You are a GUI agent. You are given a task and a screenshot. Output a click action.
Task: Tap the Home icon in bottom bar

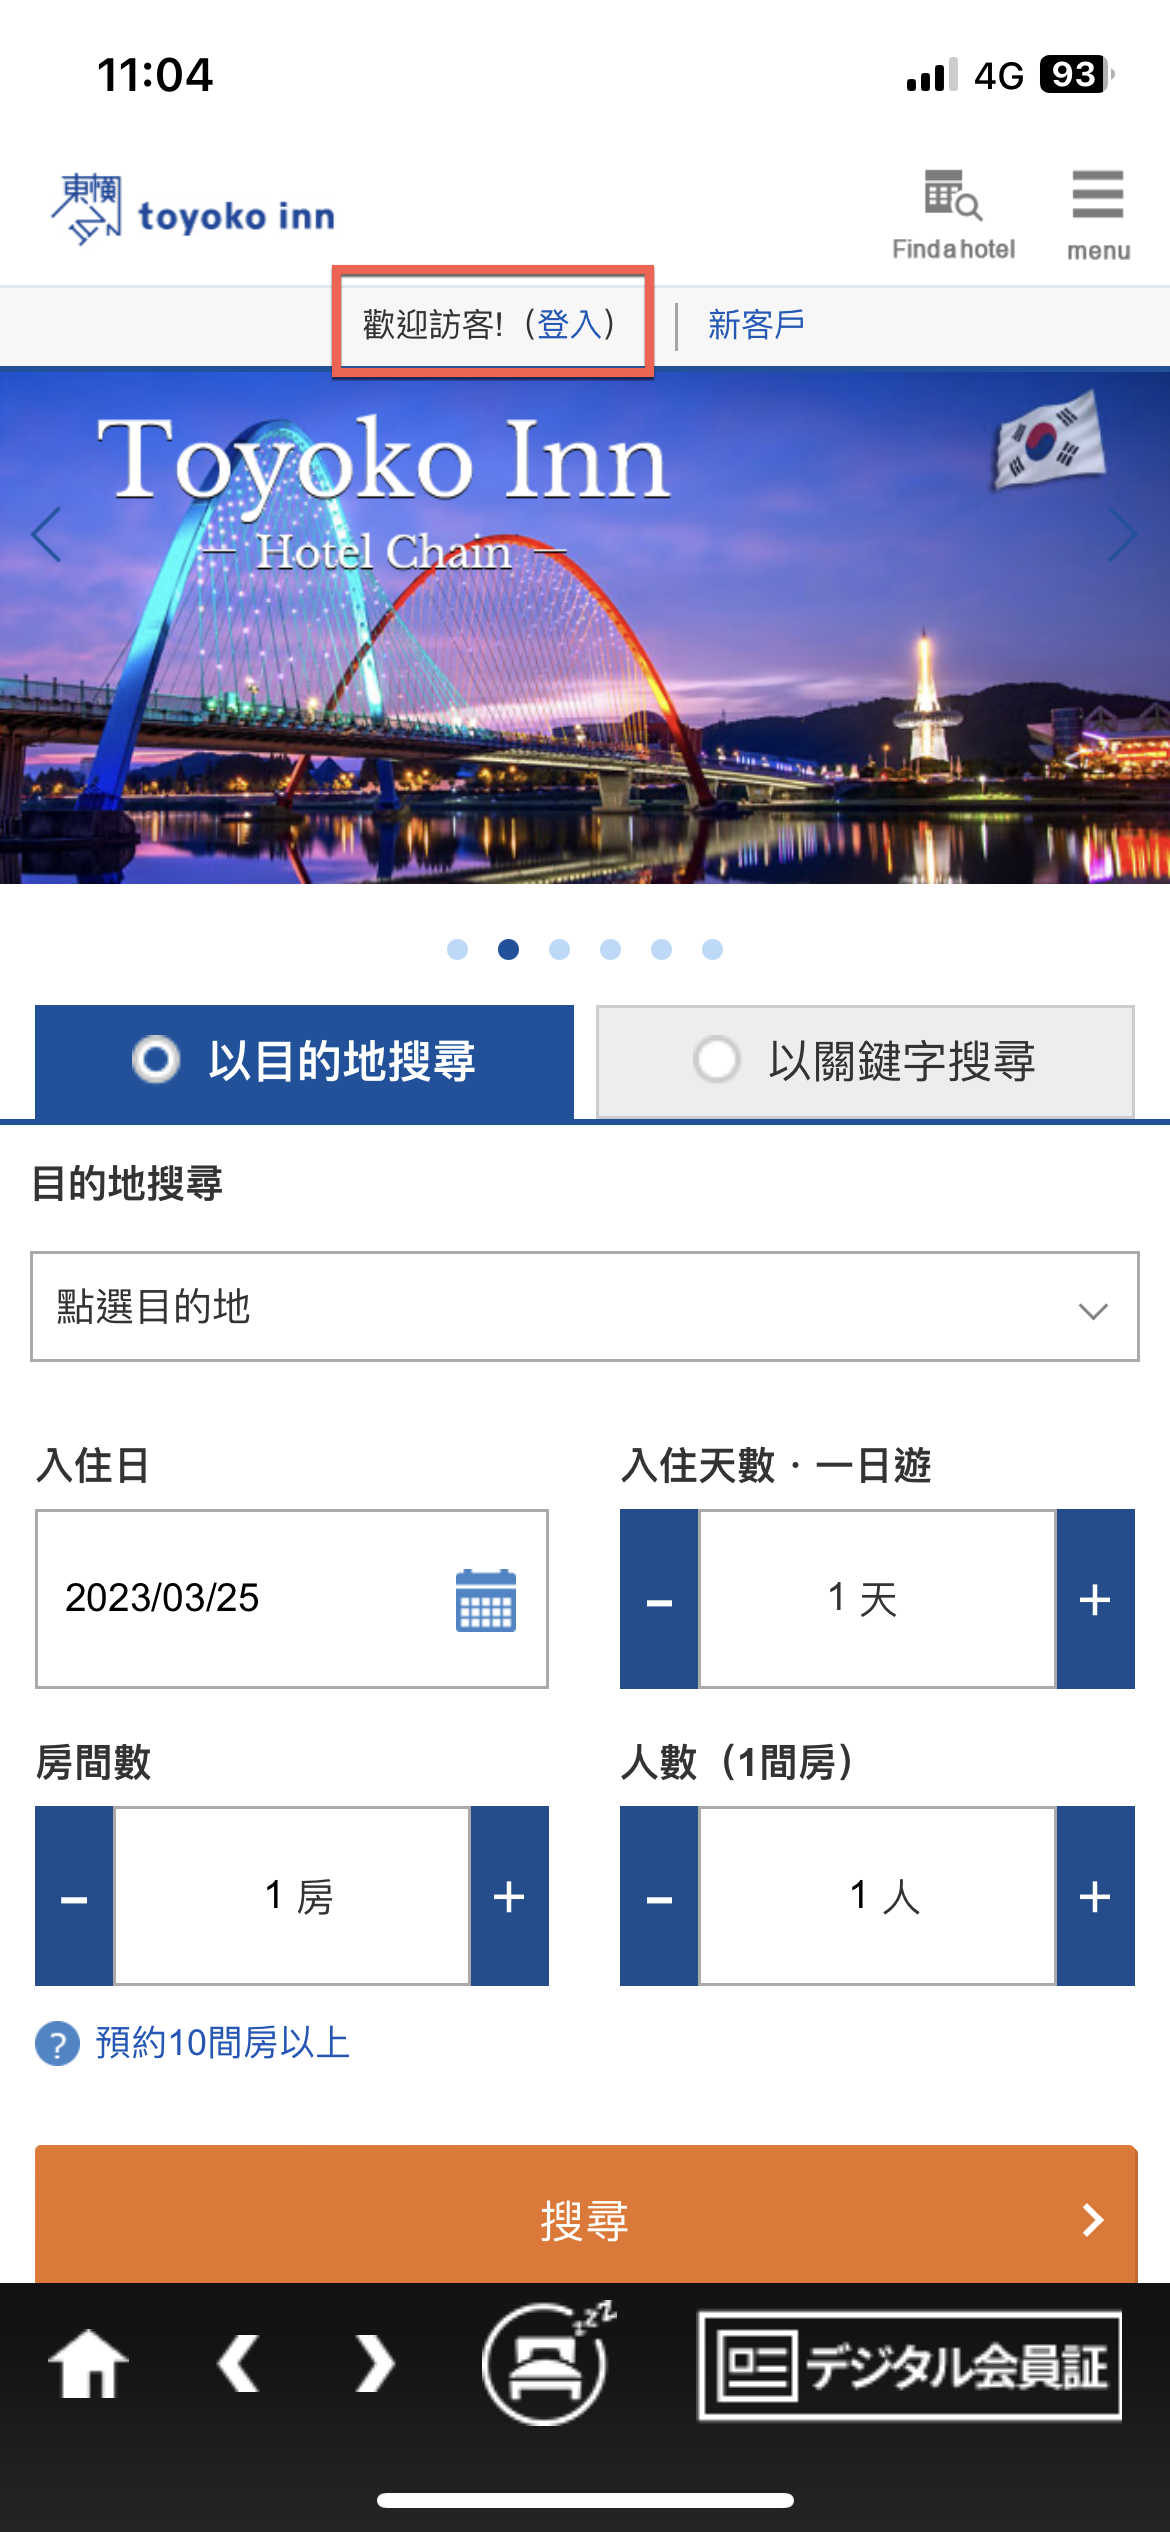pyautogui.click(x=88, y=2364)
